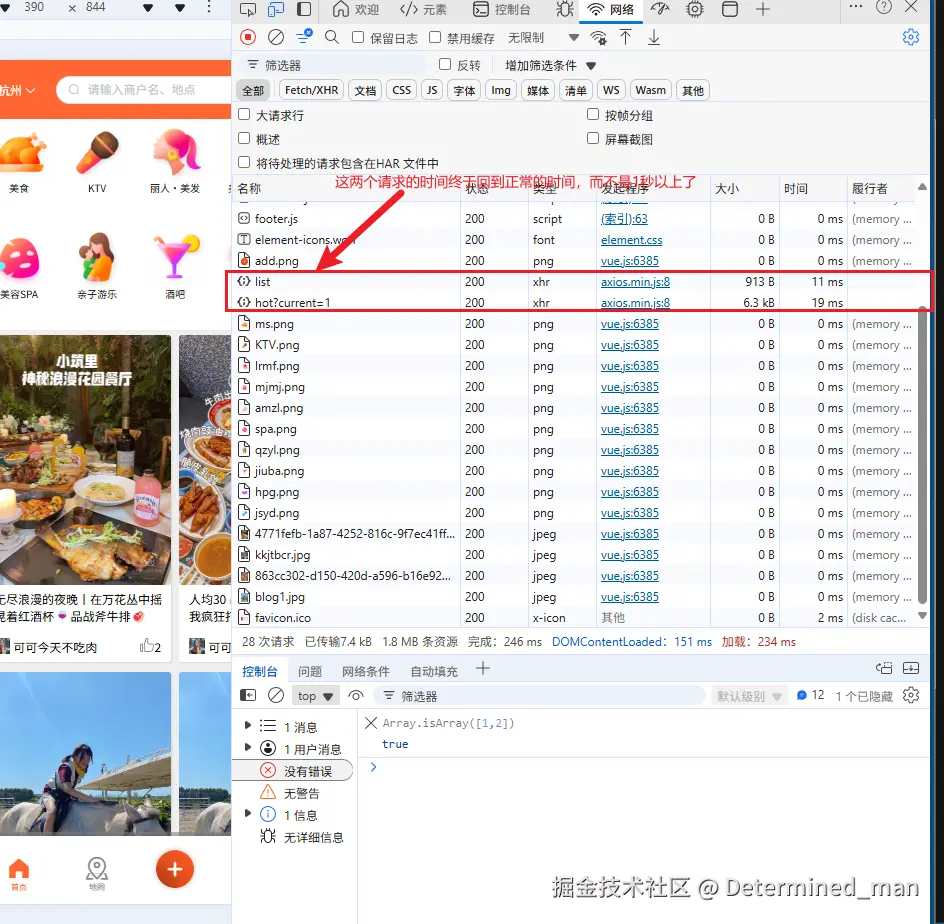This screenshot has width=944, height=924.
Task: Open network panel settings gear
Action: (x=911, y=37)
